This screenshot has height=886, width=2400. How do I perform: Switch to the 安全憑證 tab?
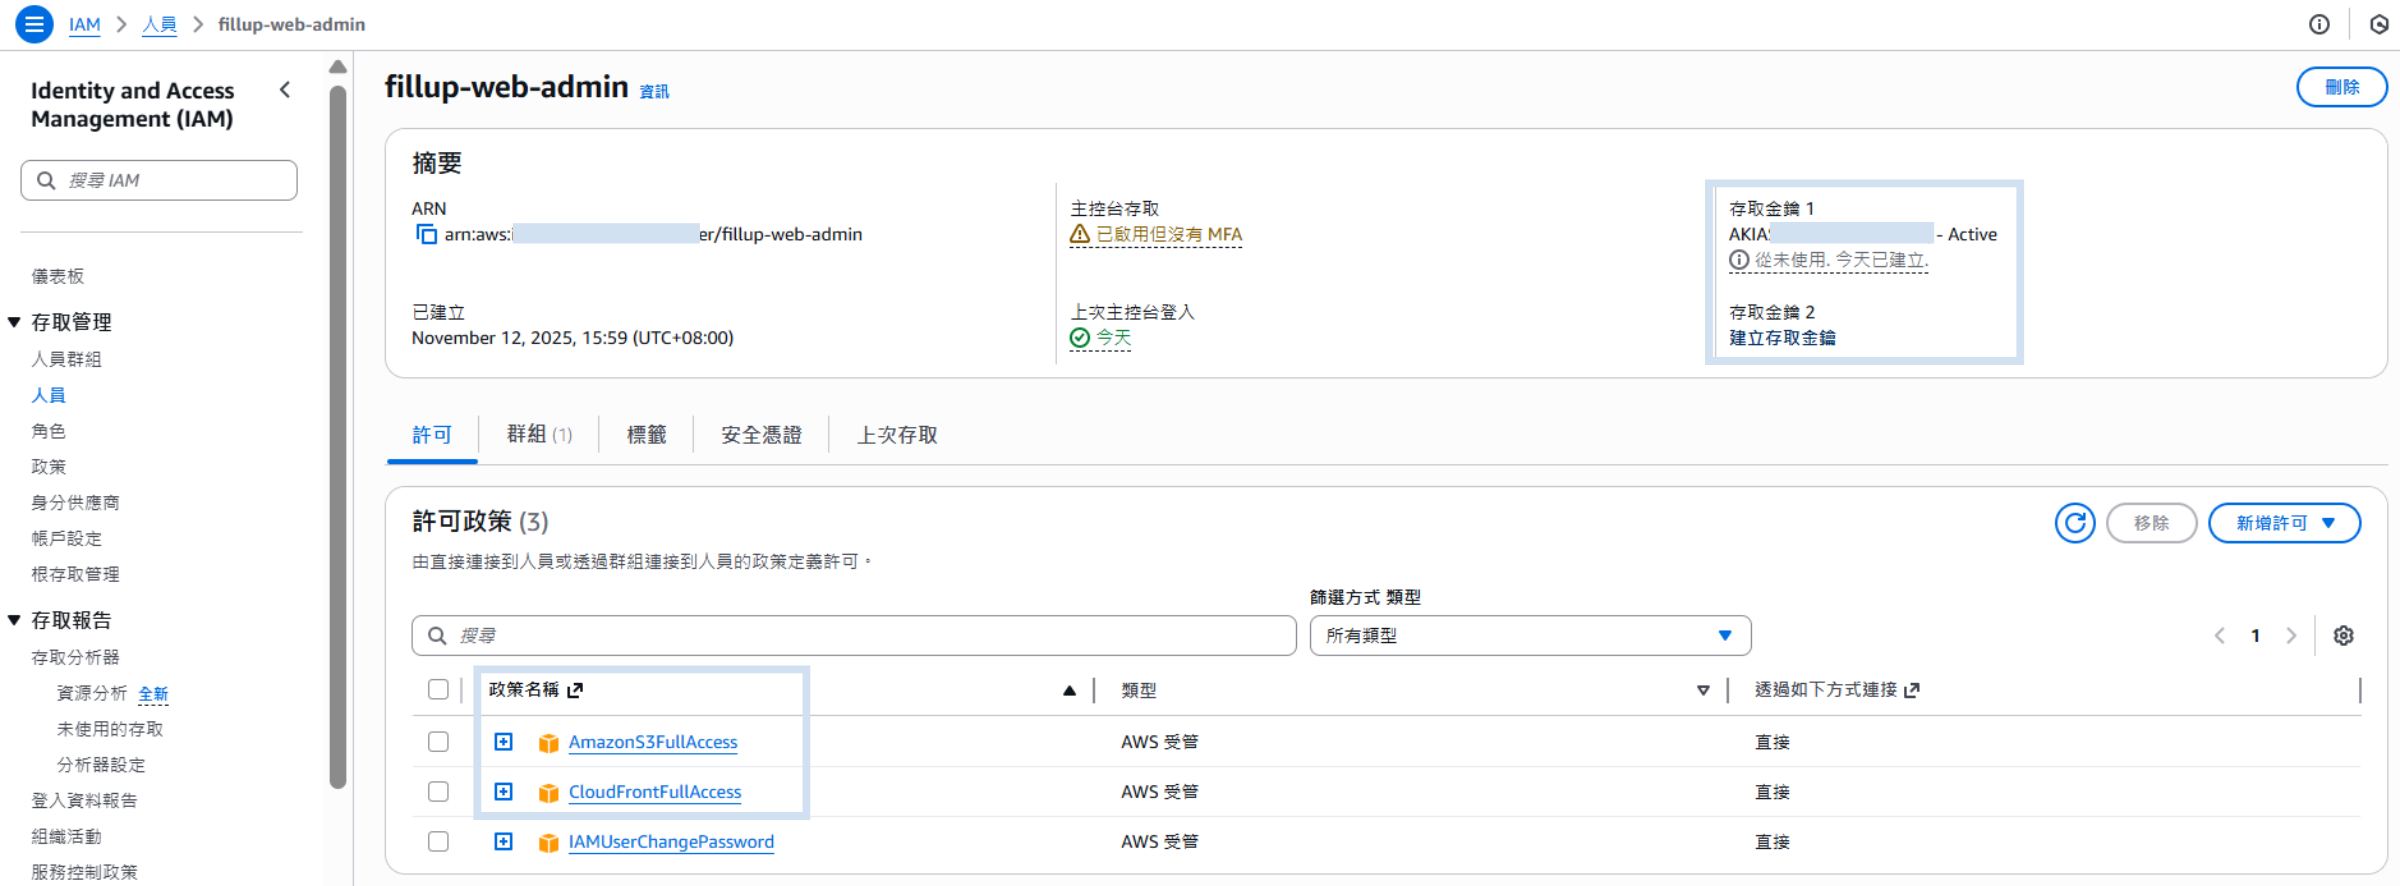(761, 435)
